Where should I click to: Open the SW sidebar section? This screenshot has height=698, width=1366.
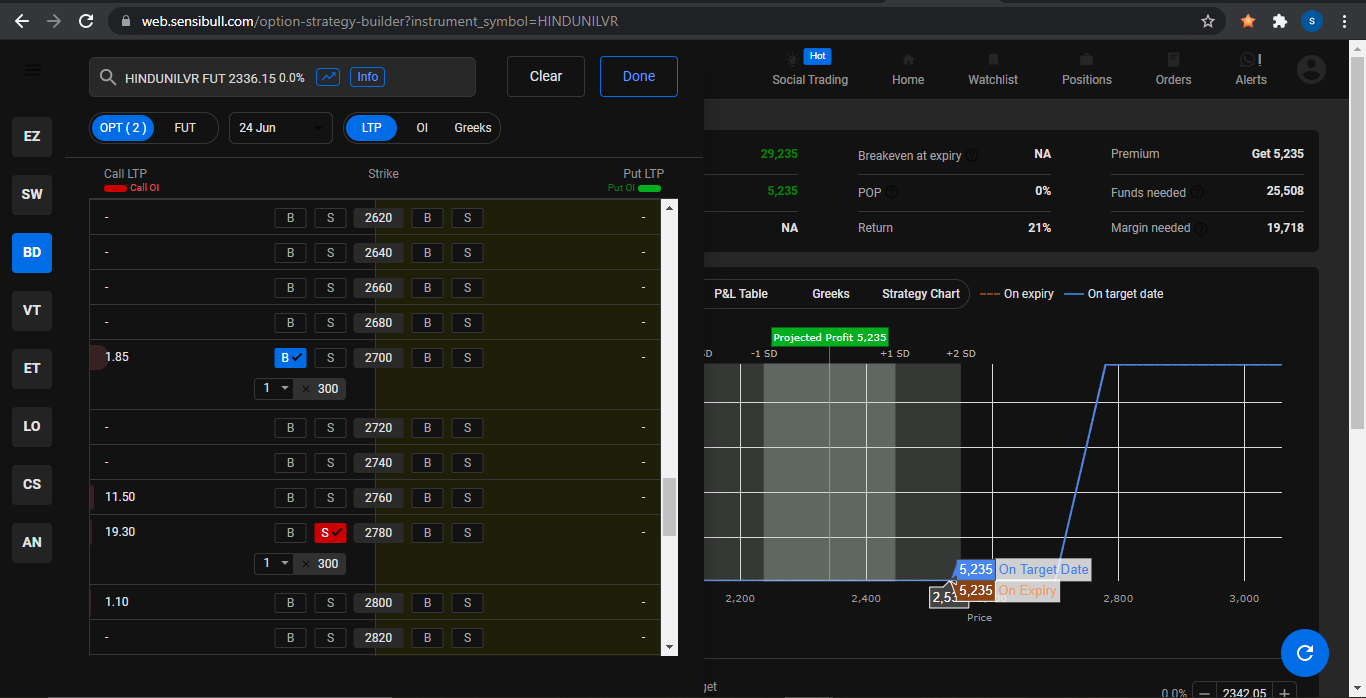coord(32,194)
